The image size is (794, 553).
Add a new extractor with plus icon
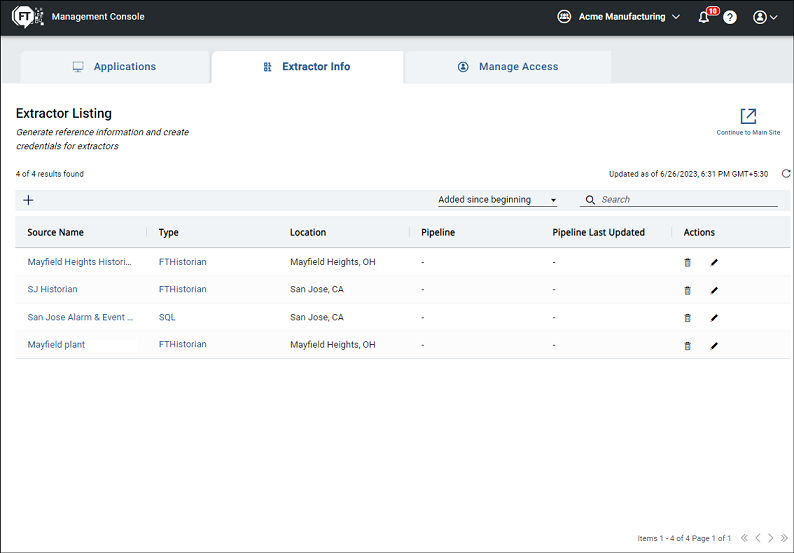(x=28, y=200)
